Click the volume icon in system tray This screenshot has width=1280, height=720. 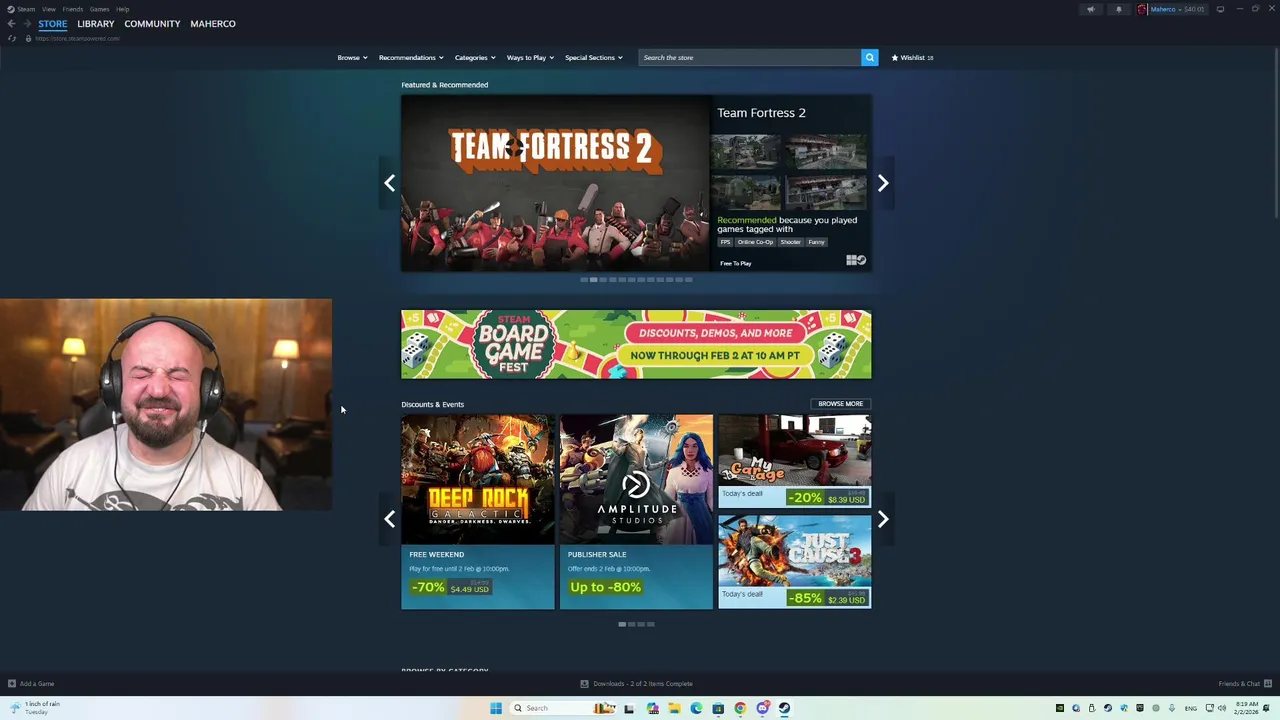(x=1222, y=708)
